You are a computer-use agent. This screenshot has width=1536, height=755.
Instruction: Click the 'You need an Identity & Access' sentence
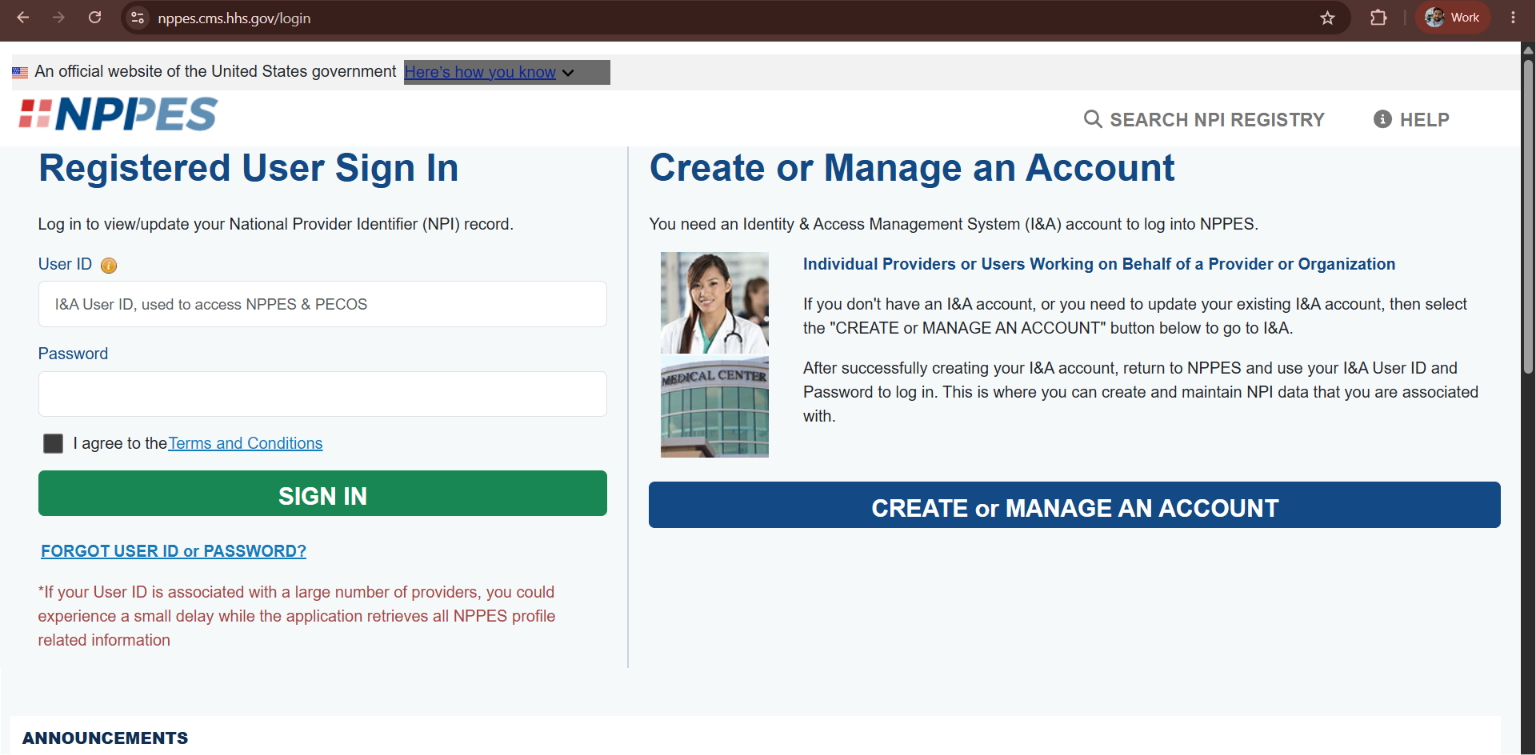[x=954, y=224]
